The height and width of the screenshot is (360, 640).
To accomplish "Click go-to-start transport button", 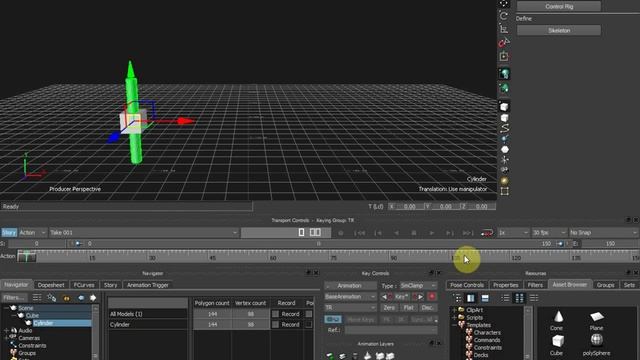I will tap(359, 233).
